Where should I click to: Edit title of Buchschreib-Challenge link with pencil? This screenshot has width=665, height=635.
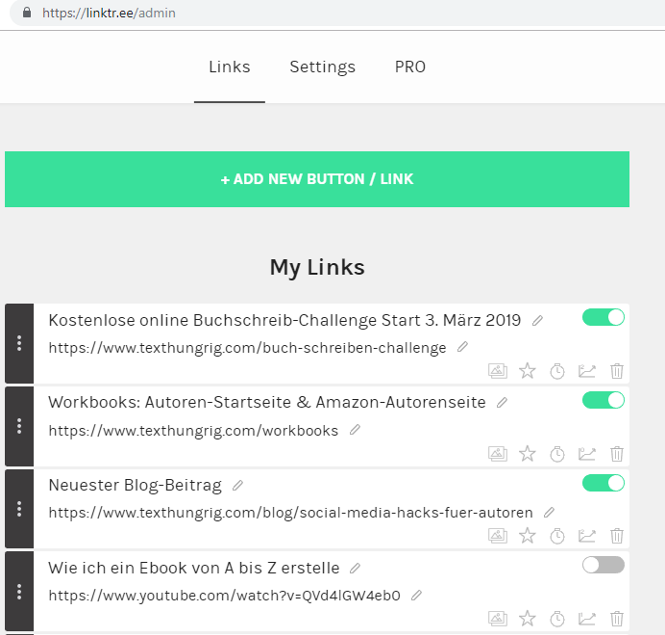[537, 321]
